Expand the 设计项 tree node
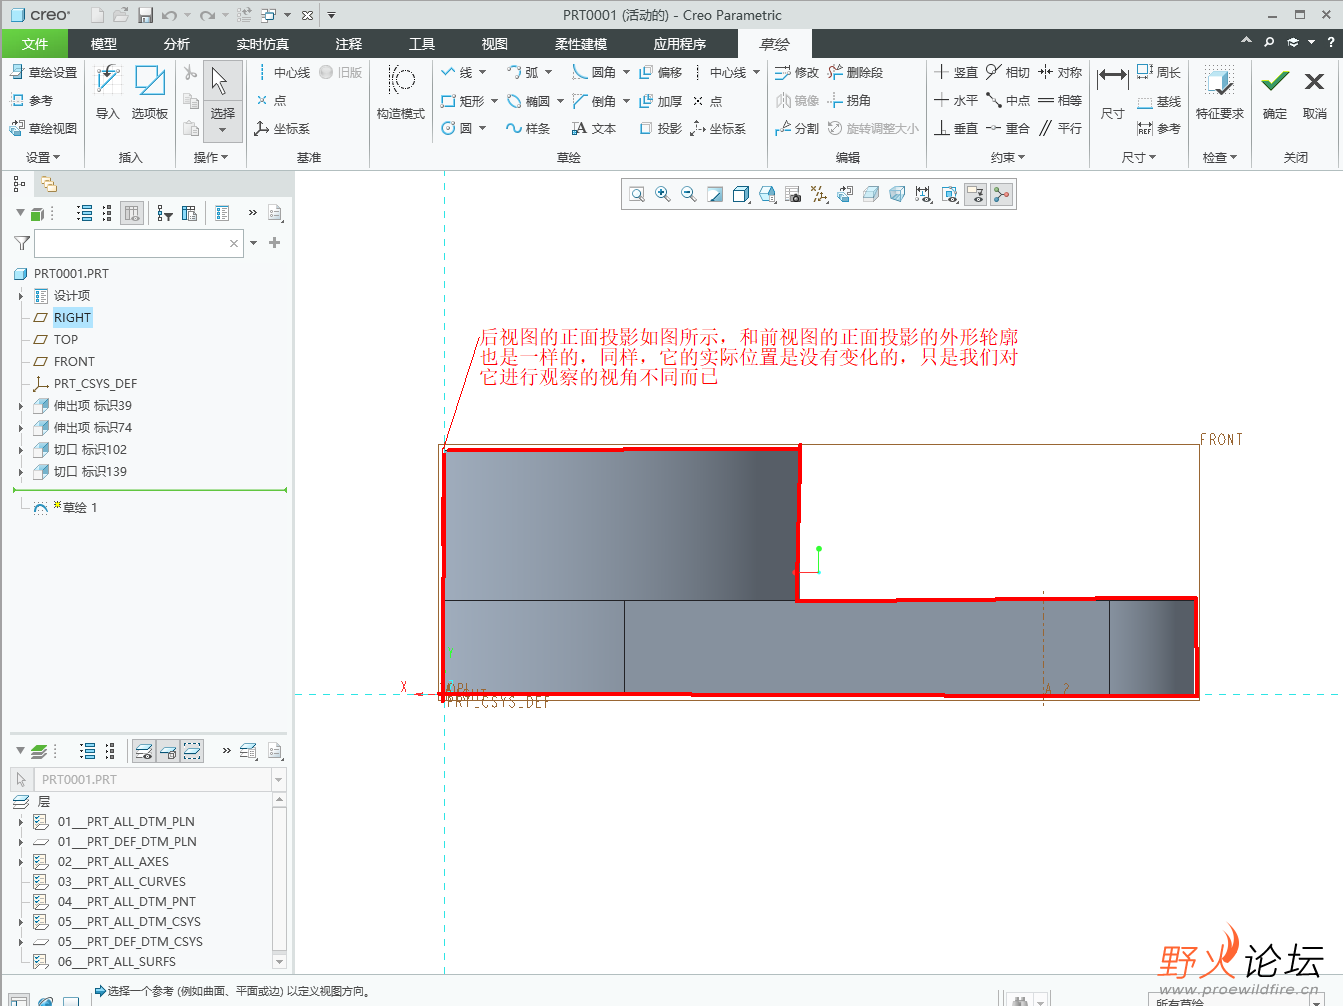The width and height of the screenshot is (1343, 1006). point(21,296)
